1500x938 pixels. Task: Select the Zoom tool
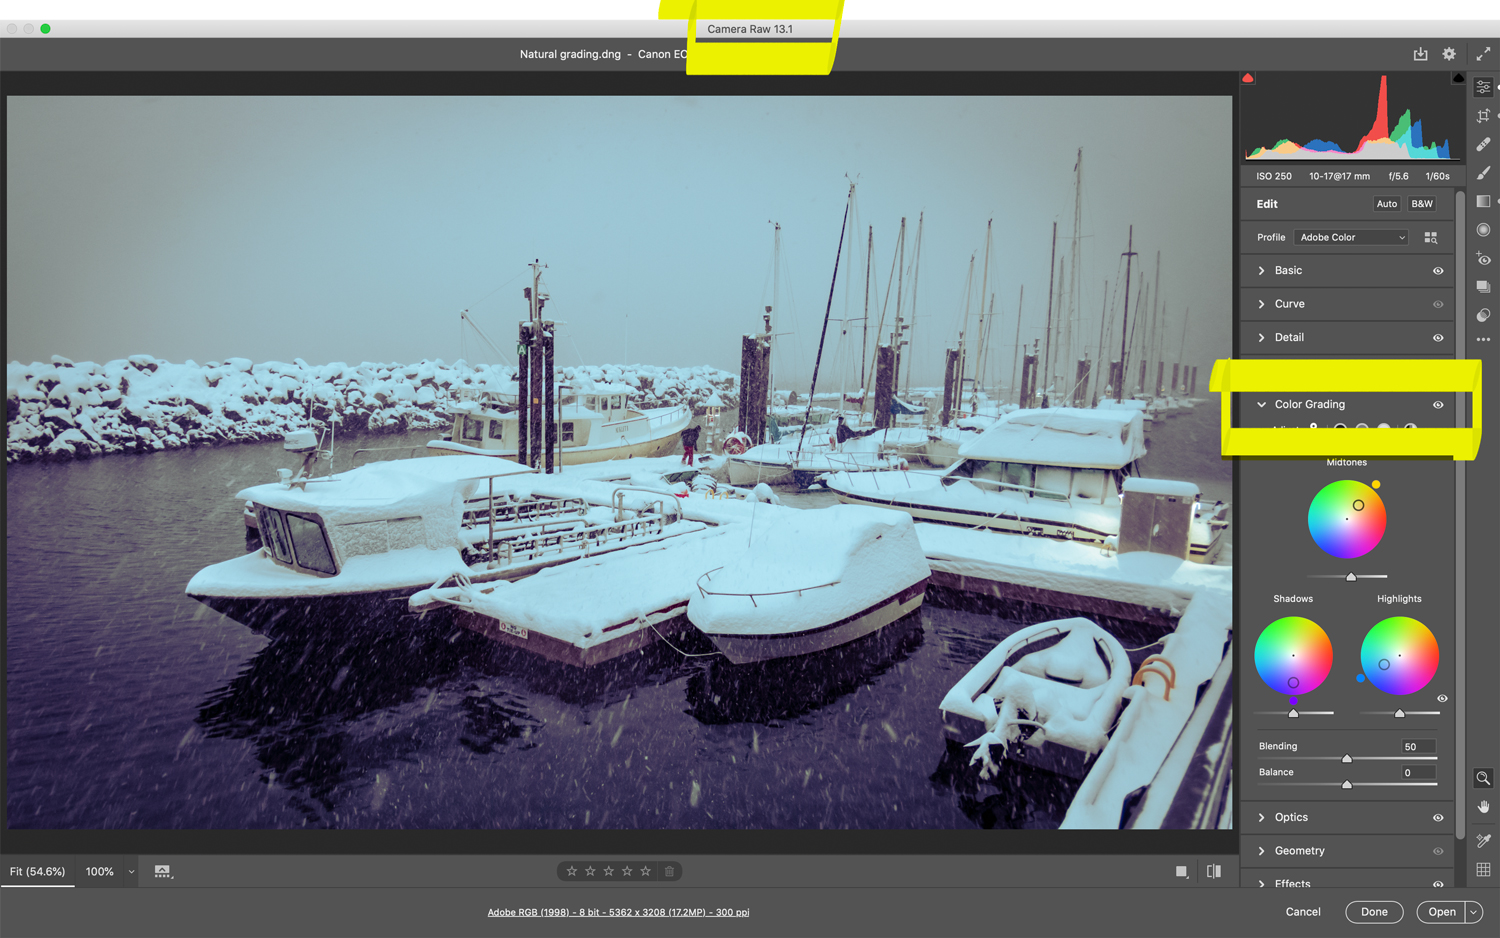pyautogui.click(x=1484, y=778)
